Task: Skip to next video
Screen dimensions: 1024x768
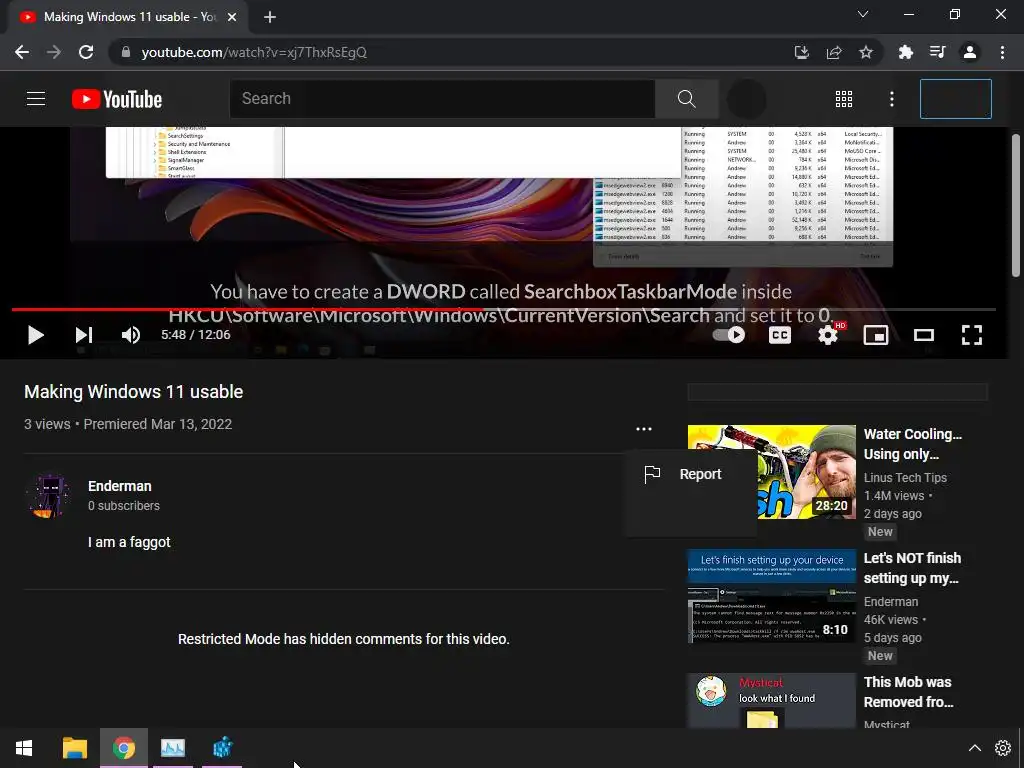Action: (x=84, y=335)
